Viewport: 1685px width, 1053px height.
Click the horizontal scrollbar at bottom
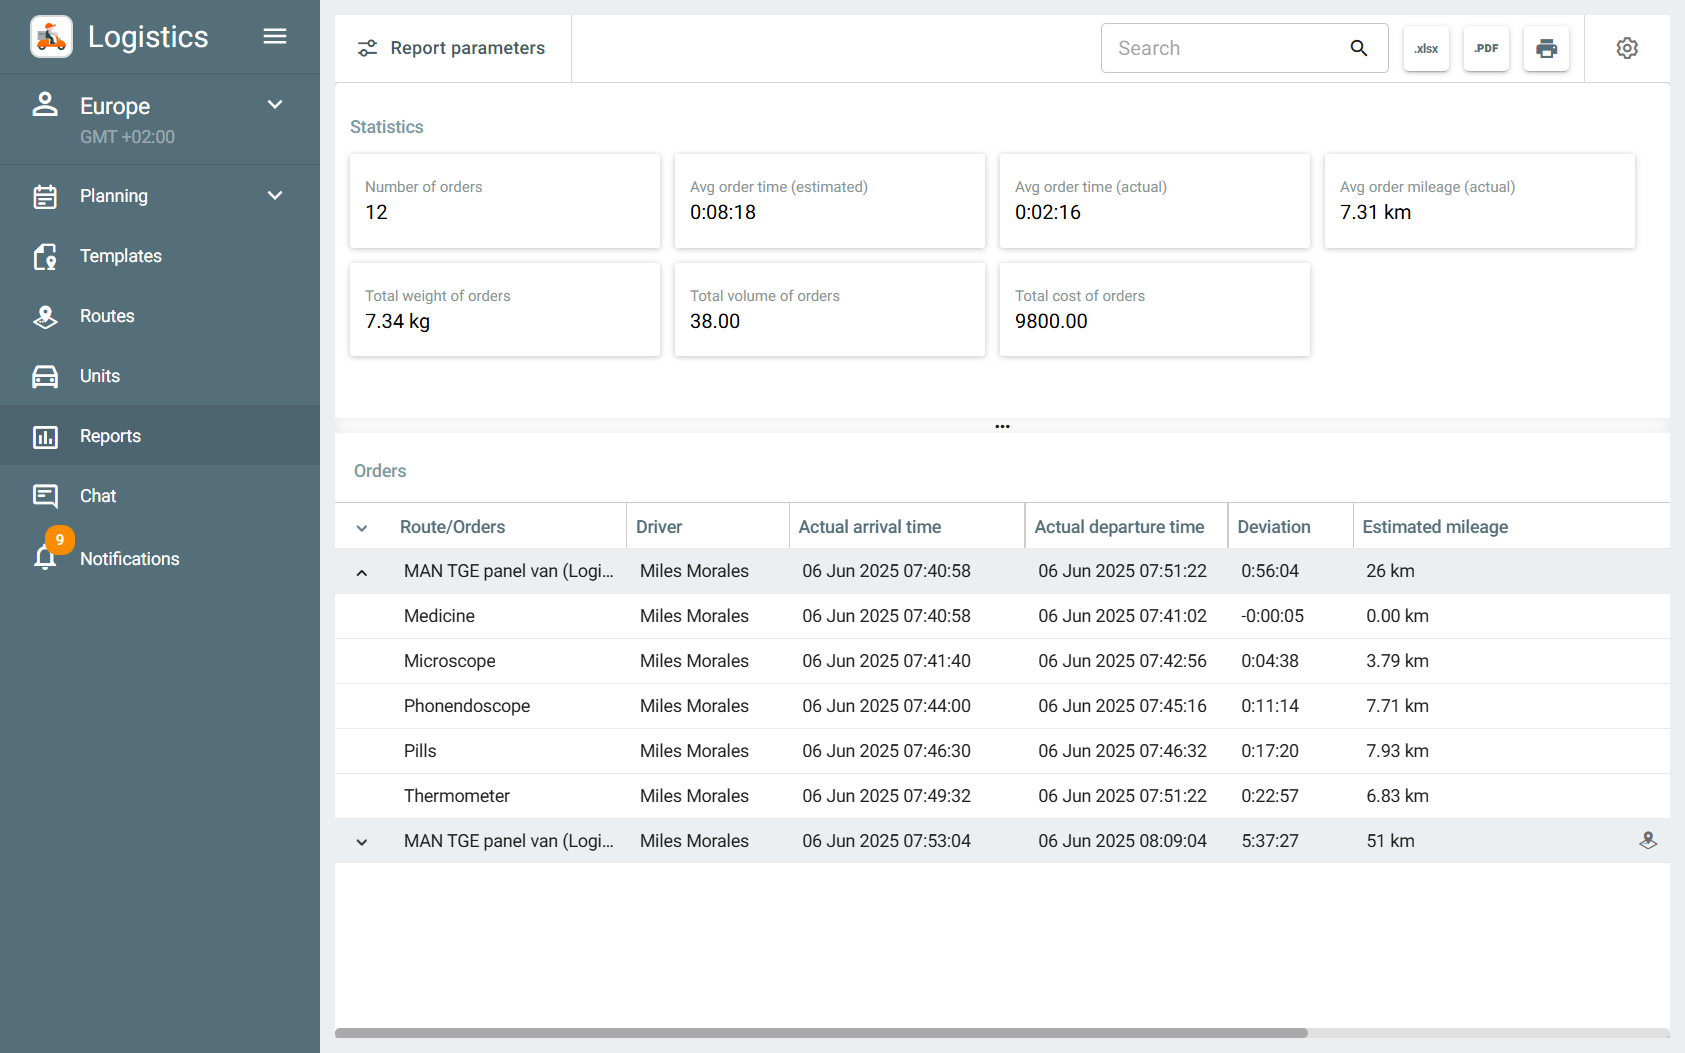pyautogui.click(x=821, y=1033)
